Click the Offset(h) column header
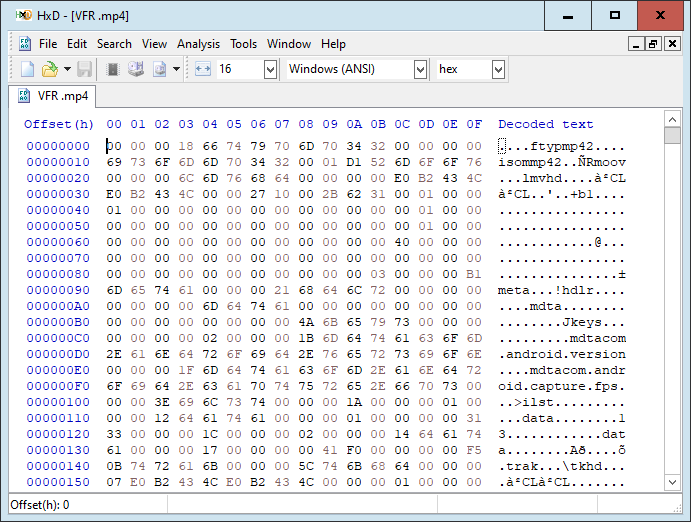The image size is (691, 522). (59, 124)
